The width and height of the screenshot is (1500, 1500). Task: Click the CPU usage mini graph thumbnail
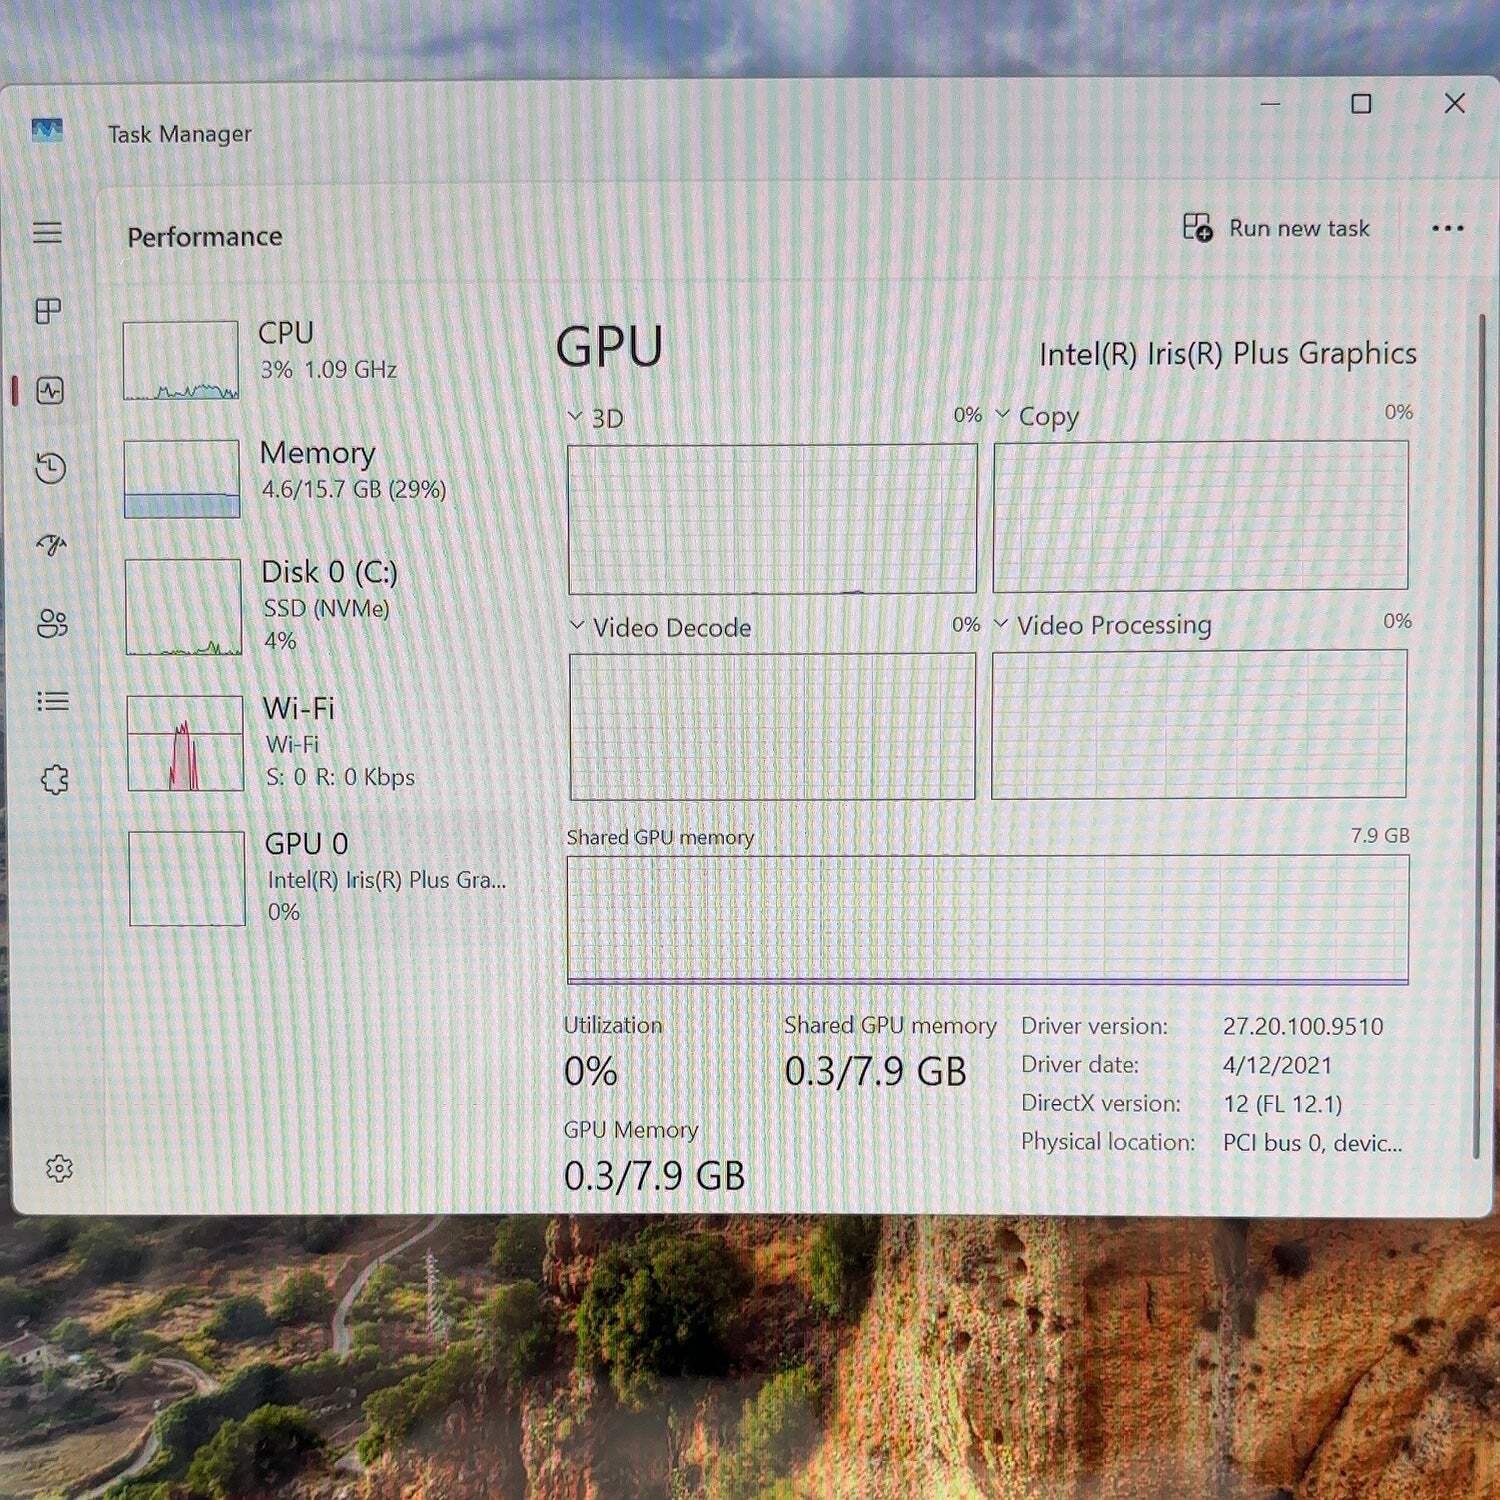181,360
